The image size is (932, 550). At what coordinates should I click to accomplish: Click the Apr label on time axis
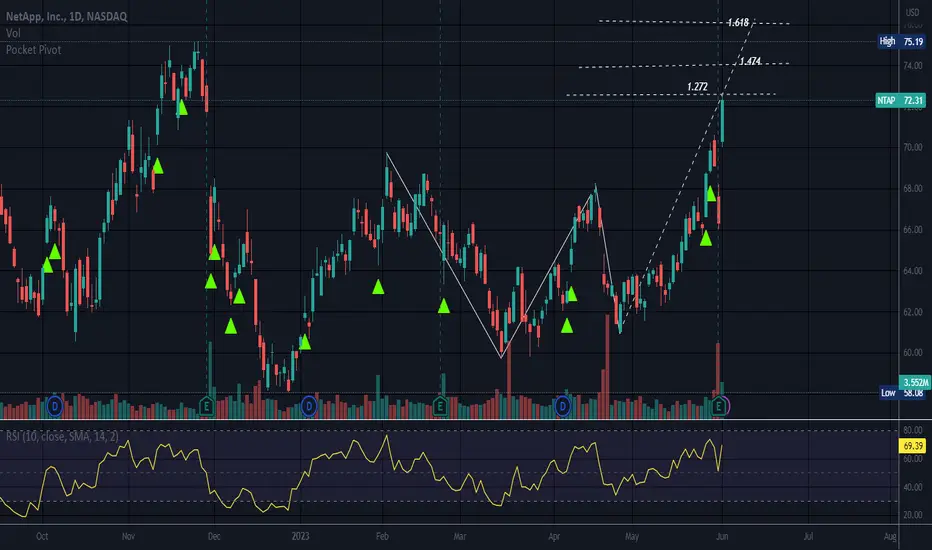pos(554,536)
